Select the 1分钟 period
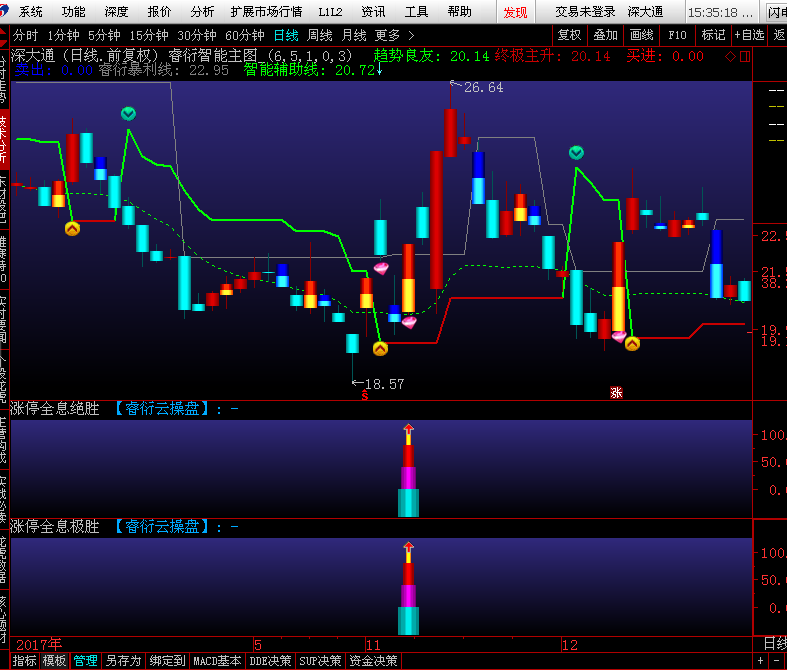The image size is (787, 670). [x=63, y=36]
